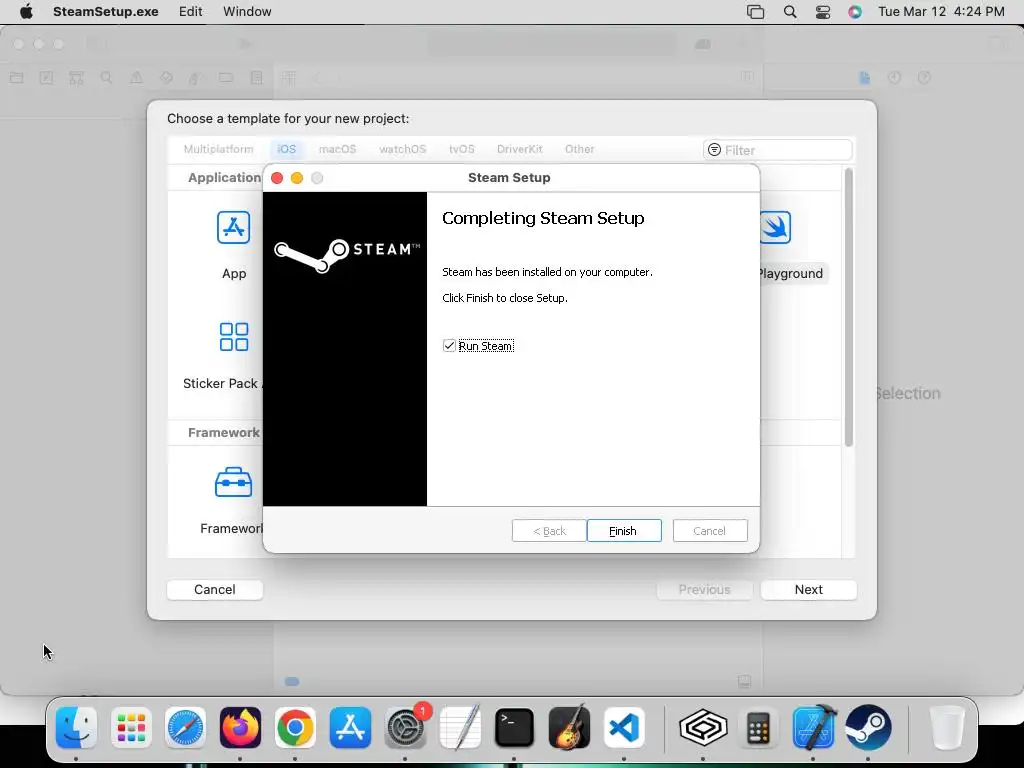Screen dimensions: 1024x768
Task: Open the Edit menu
Action: tap(191, 12)
